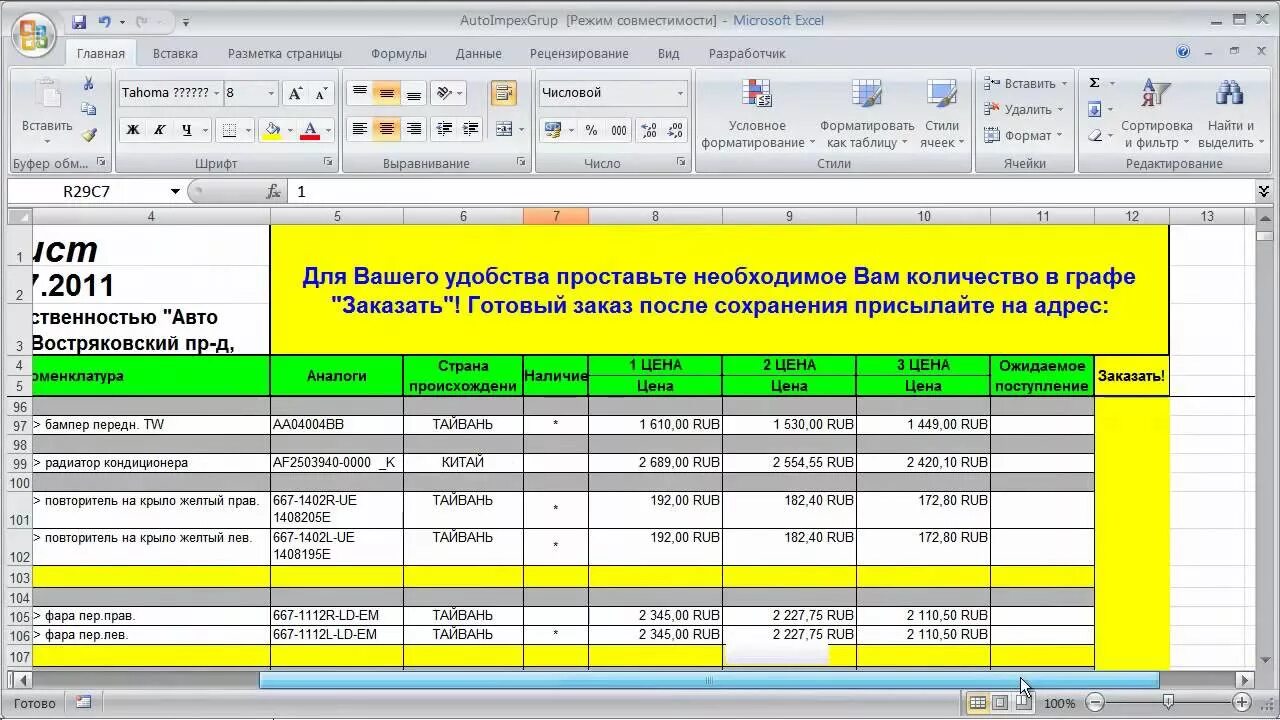Screen dimensions: 1280x720
Task: Open the Данные tab
Action: pos(479,53)
